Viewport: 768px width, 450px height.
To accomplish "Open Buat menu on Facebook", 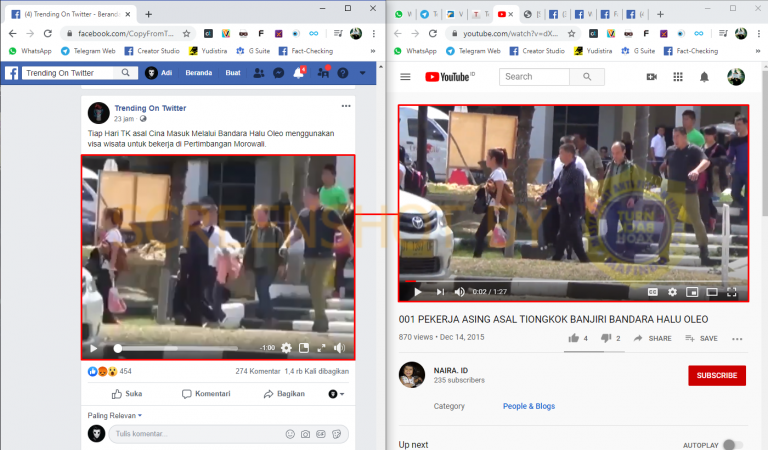I will point(233,73).
